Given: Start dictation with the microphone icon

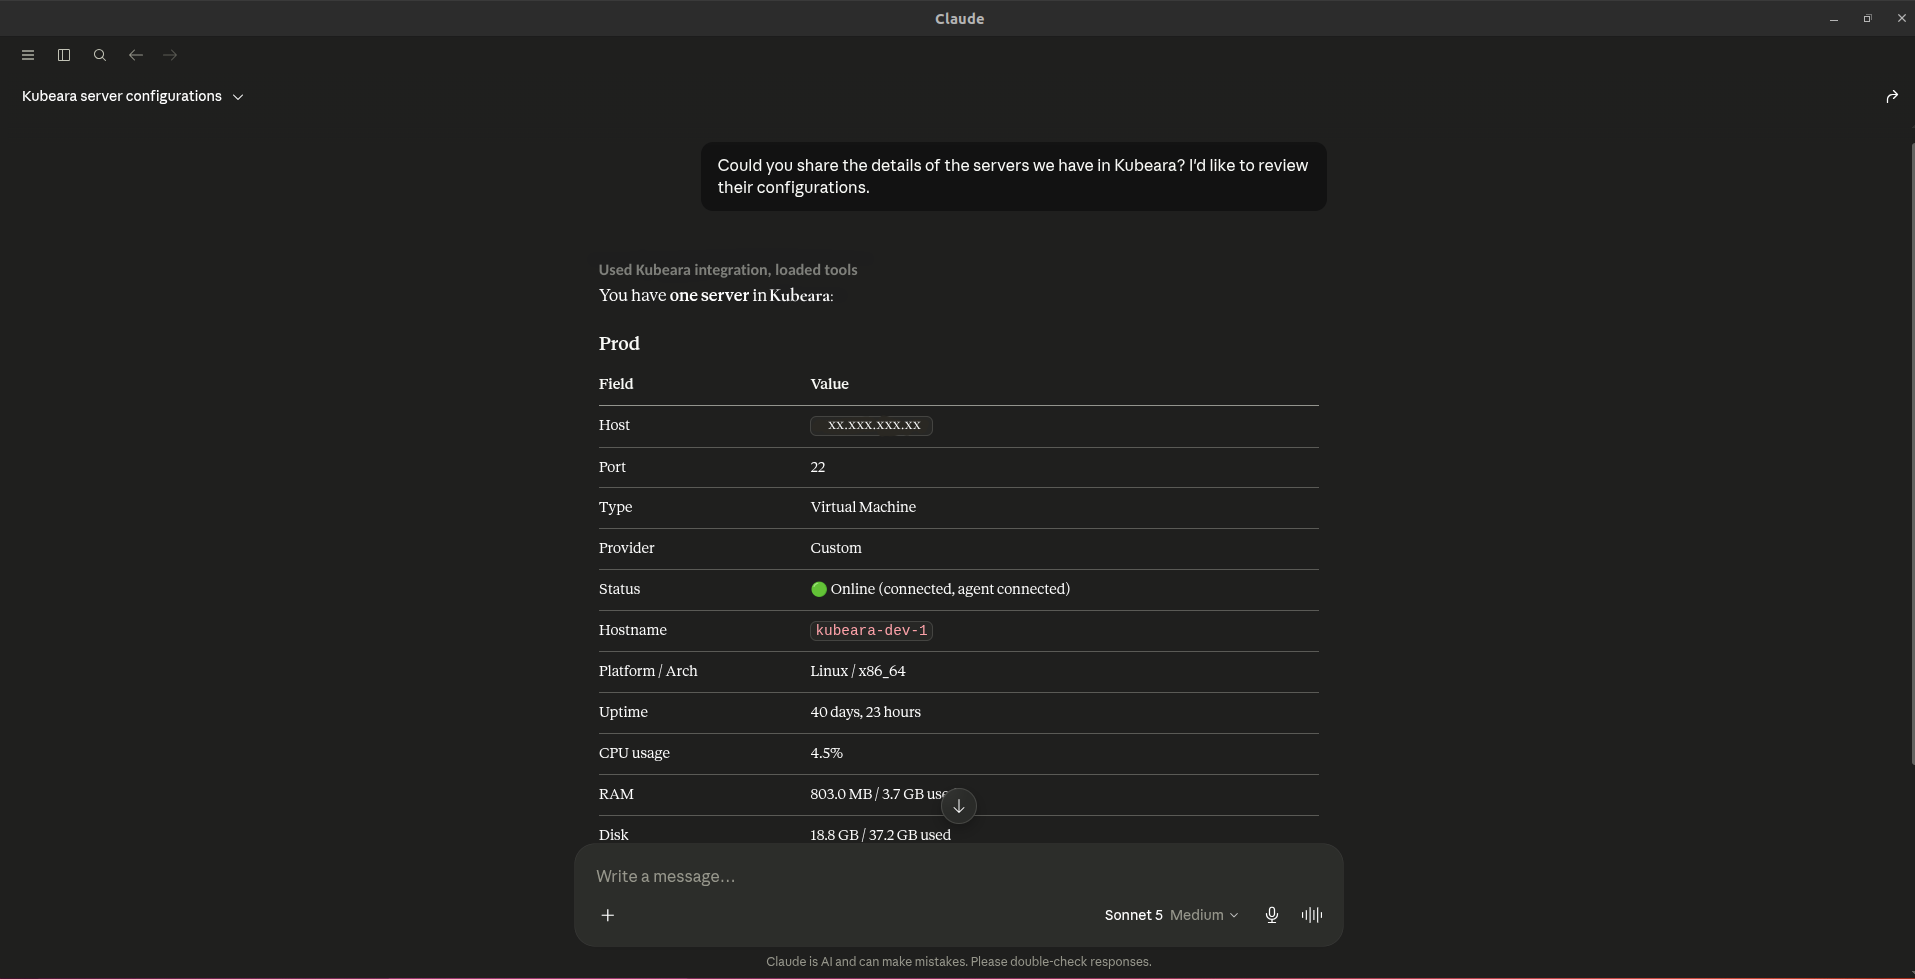Looking at the screenshot, I should click(1272, 915).
